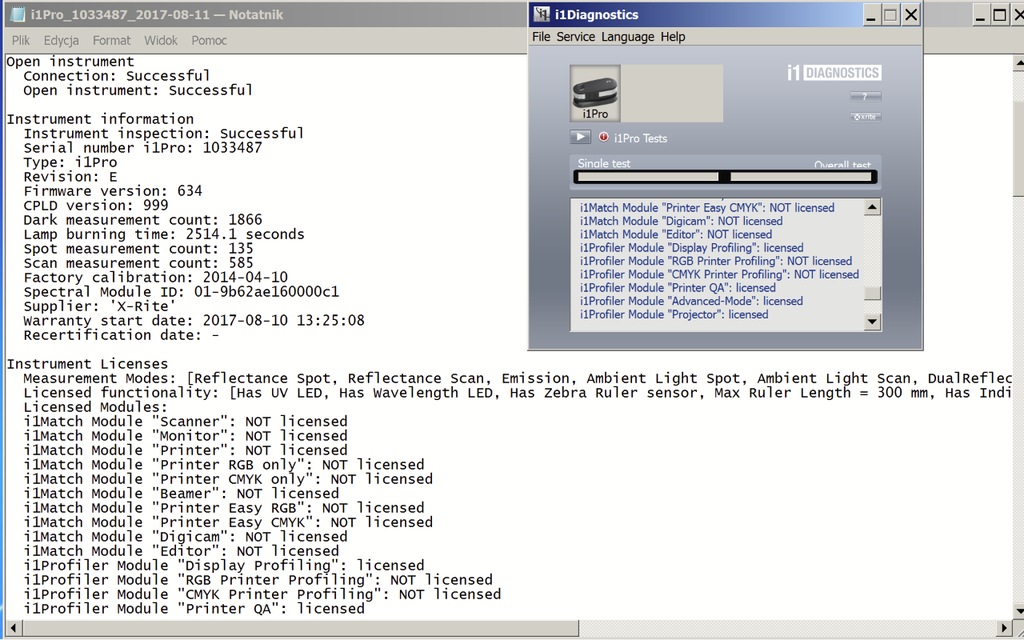Click the Notatnik title bar document icon
The image size is (1024, 640).
pyautogui.click(x=18, y=14)
